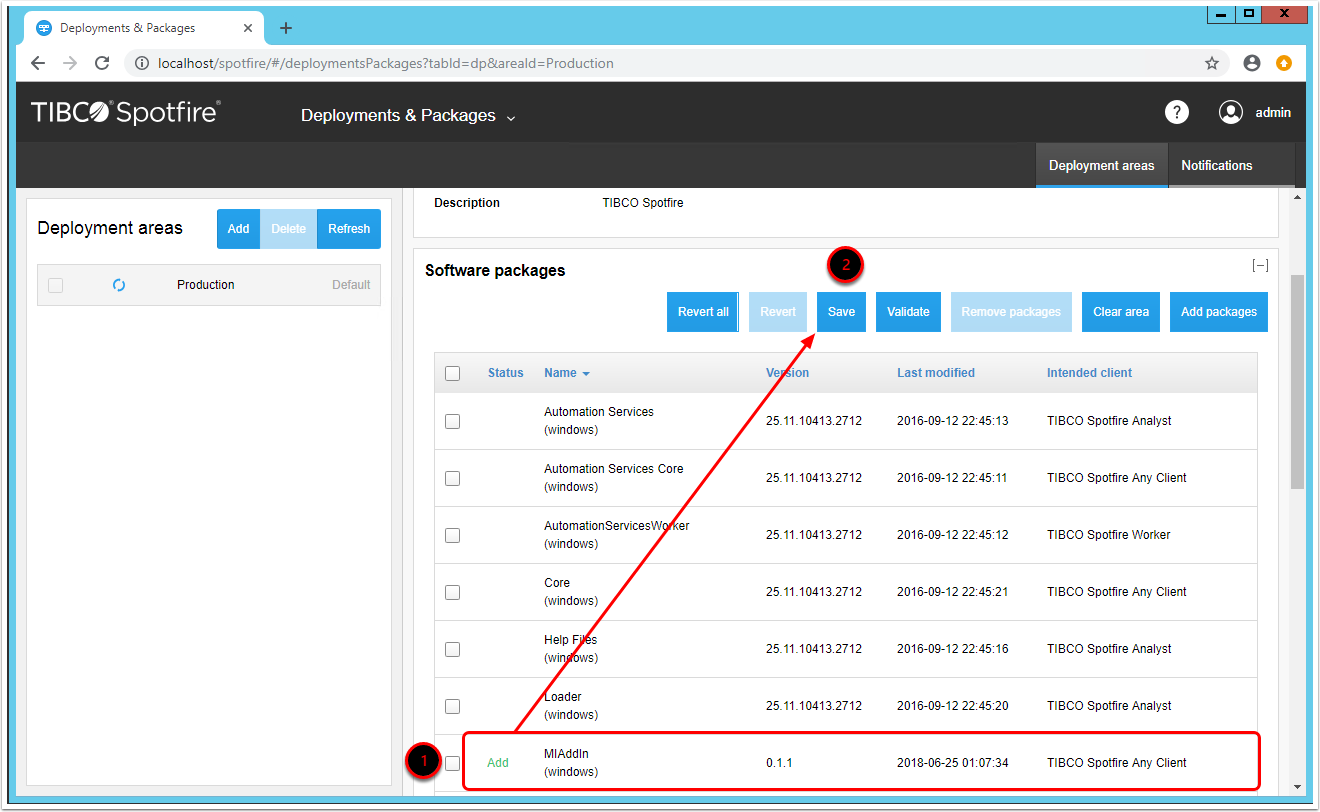Open a new browser tab
The height and width of the screenshot is (812, 1320).
(286, 28)
